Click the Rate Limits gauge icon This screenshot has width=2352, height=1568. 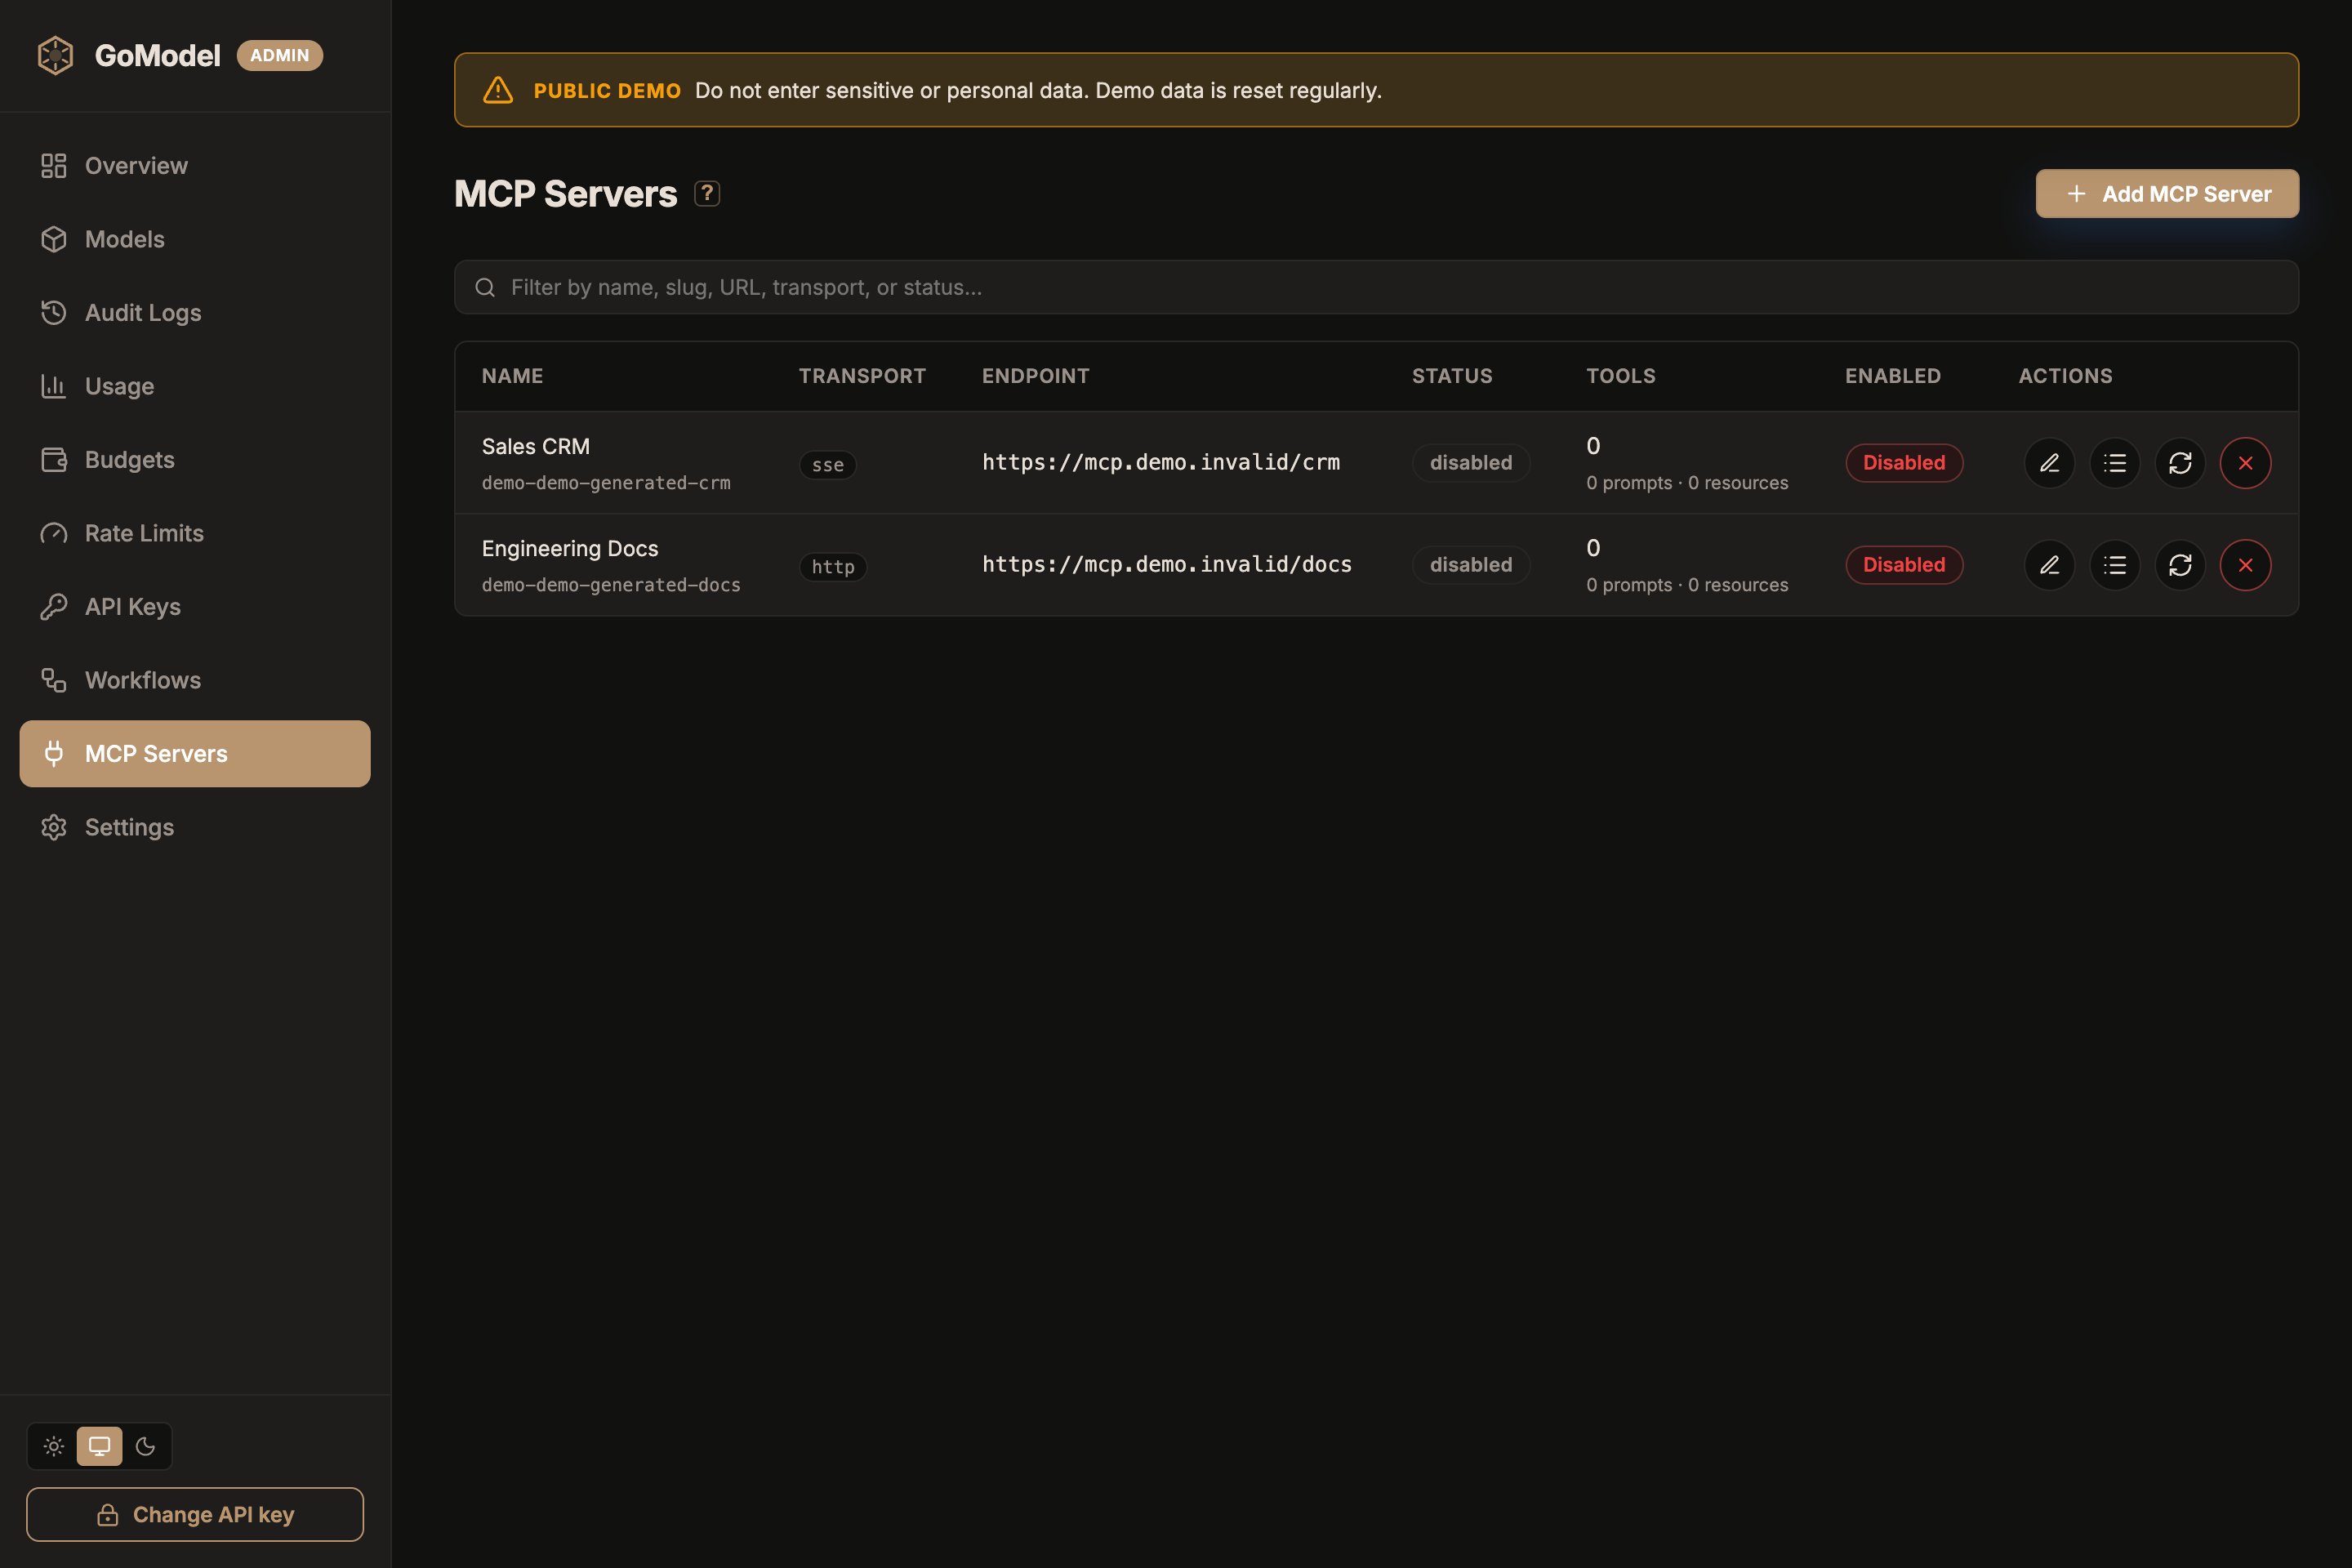pos(54,533)
